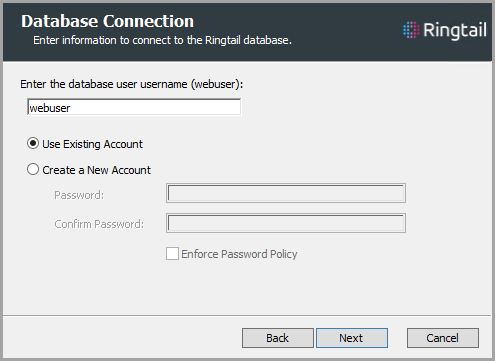This screenshot has height=361, width=495.
Task: Click into the Confirm Password text field
Action: 286,223
